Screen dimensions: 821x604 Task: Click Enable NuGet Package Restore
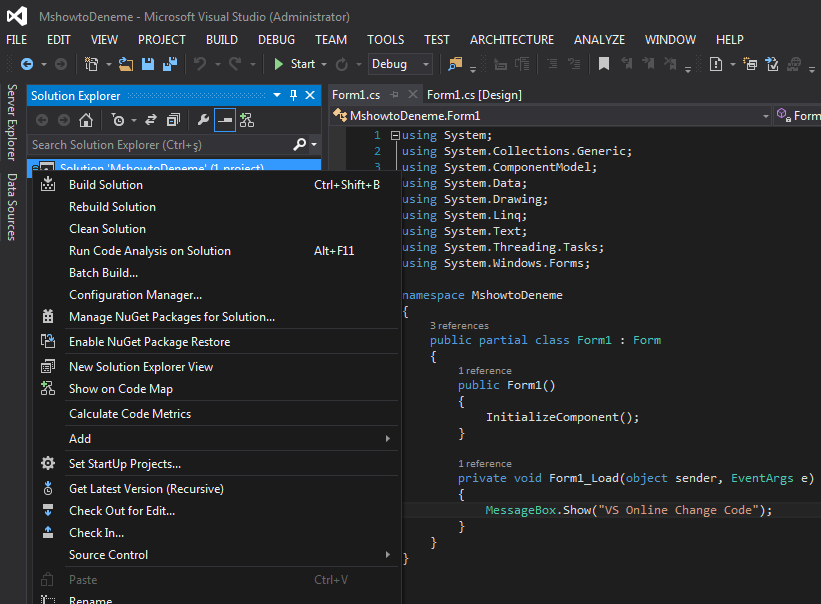click(217, 342)
